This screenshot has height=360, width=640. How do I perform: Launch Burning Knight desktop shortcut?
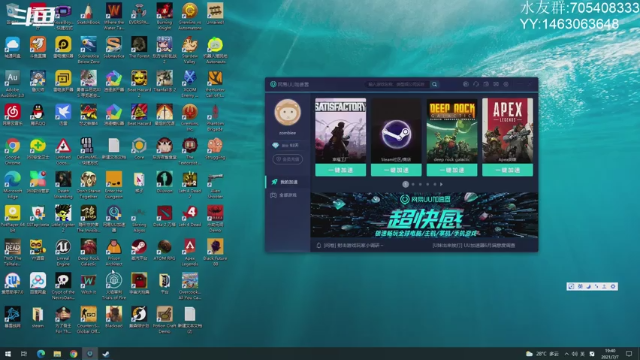164,16
